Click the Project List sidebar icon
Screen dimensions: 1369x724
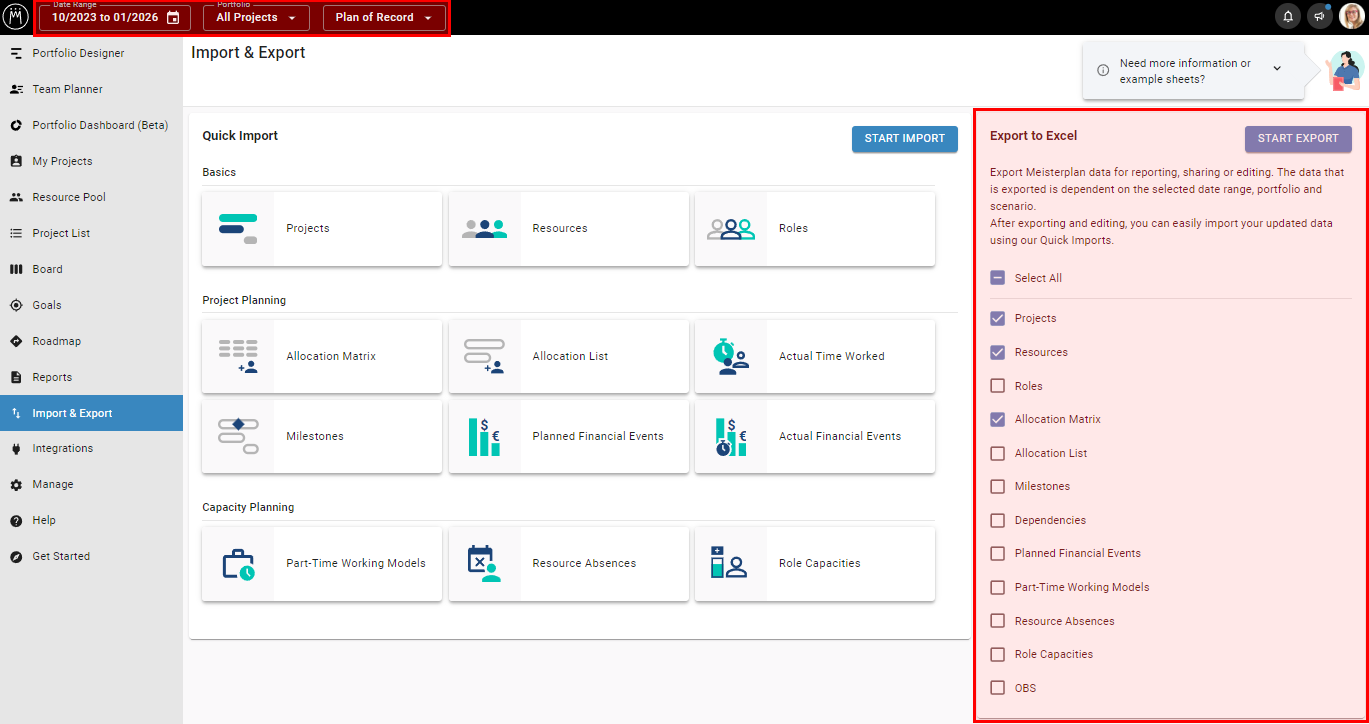pos(16,233)
